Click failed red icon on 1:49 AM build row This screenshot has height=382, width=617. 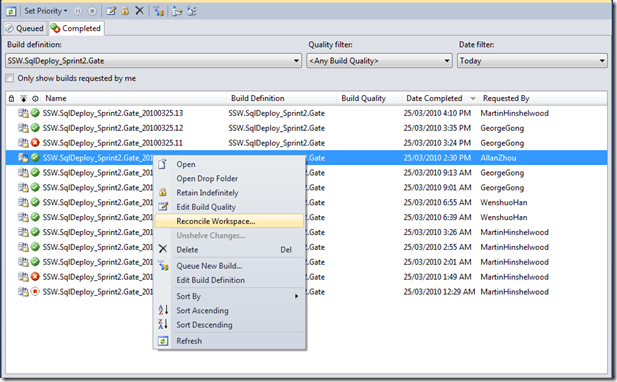[x=35, y=277]
